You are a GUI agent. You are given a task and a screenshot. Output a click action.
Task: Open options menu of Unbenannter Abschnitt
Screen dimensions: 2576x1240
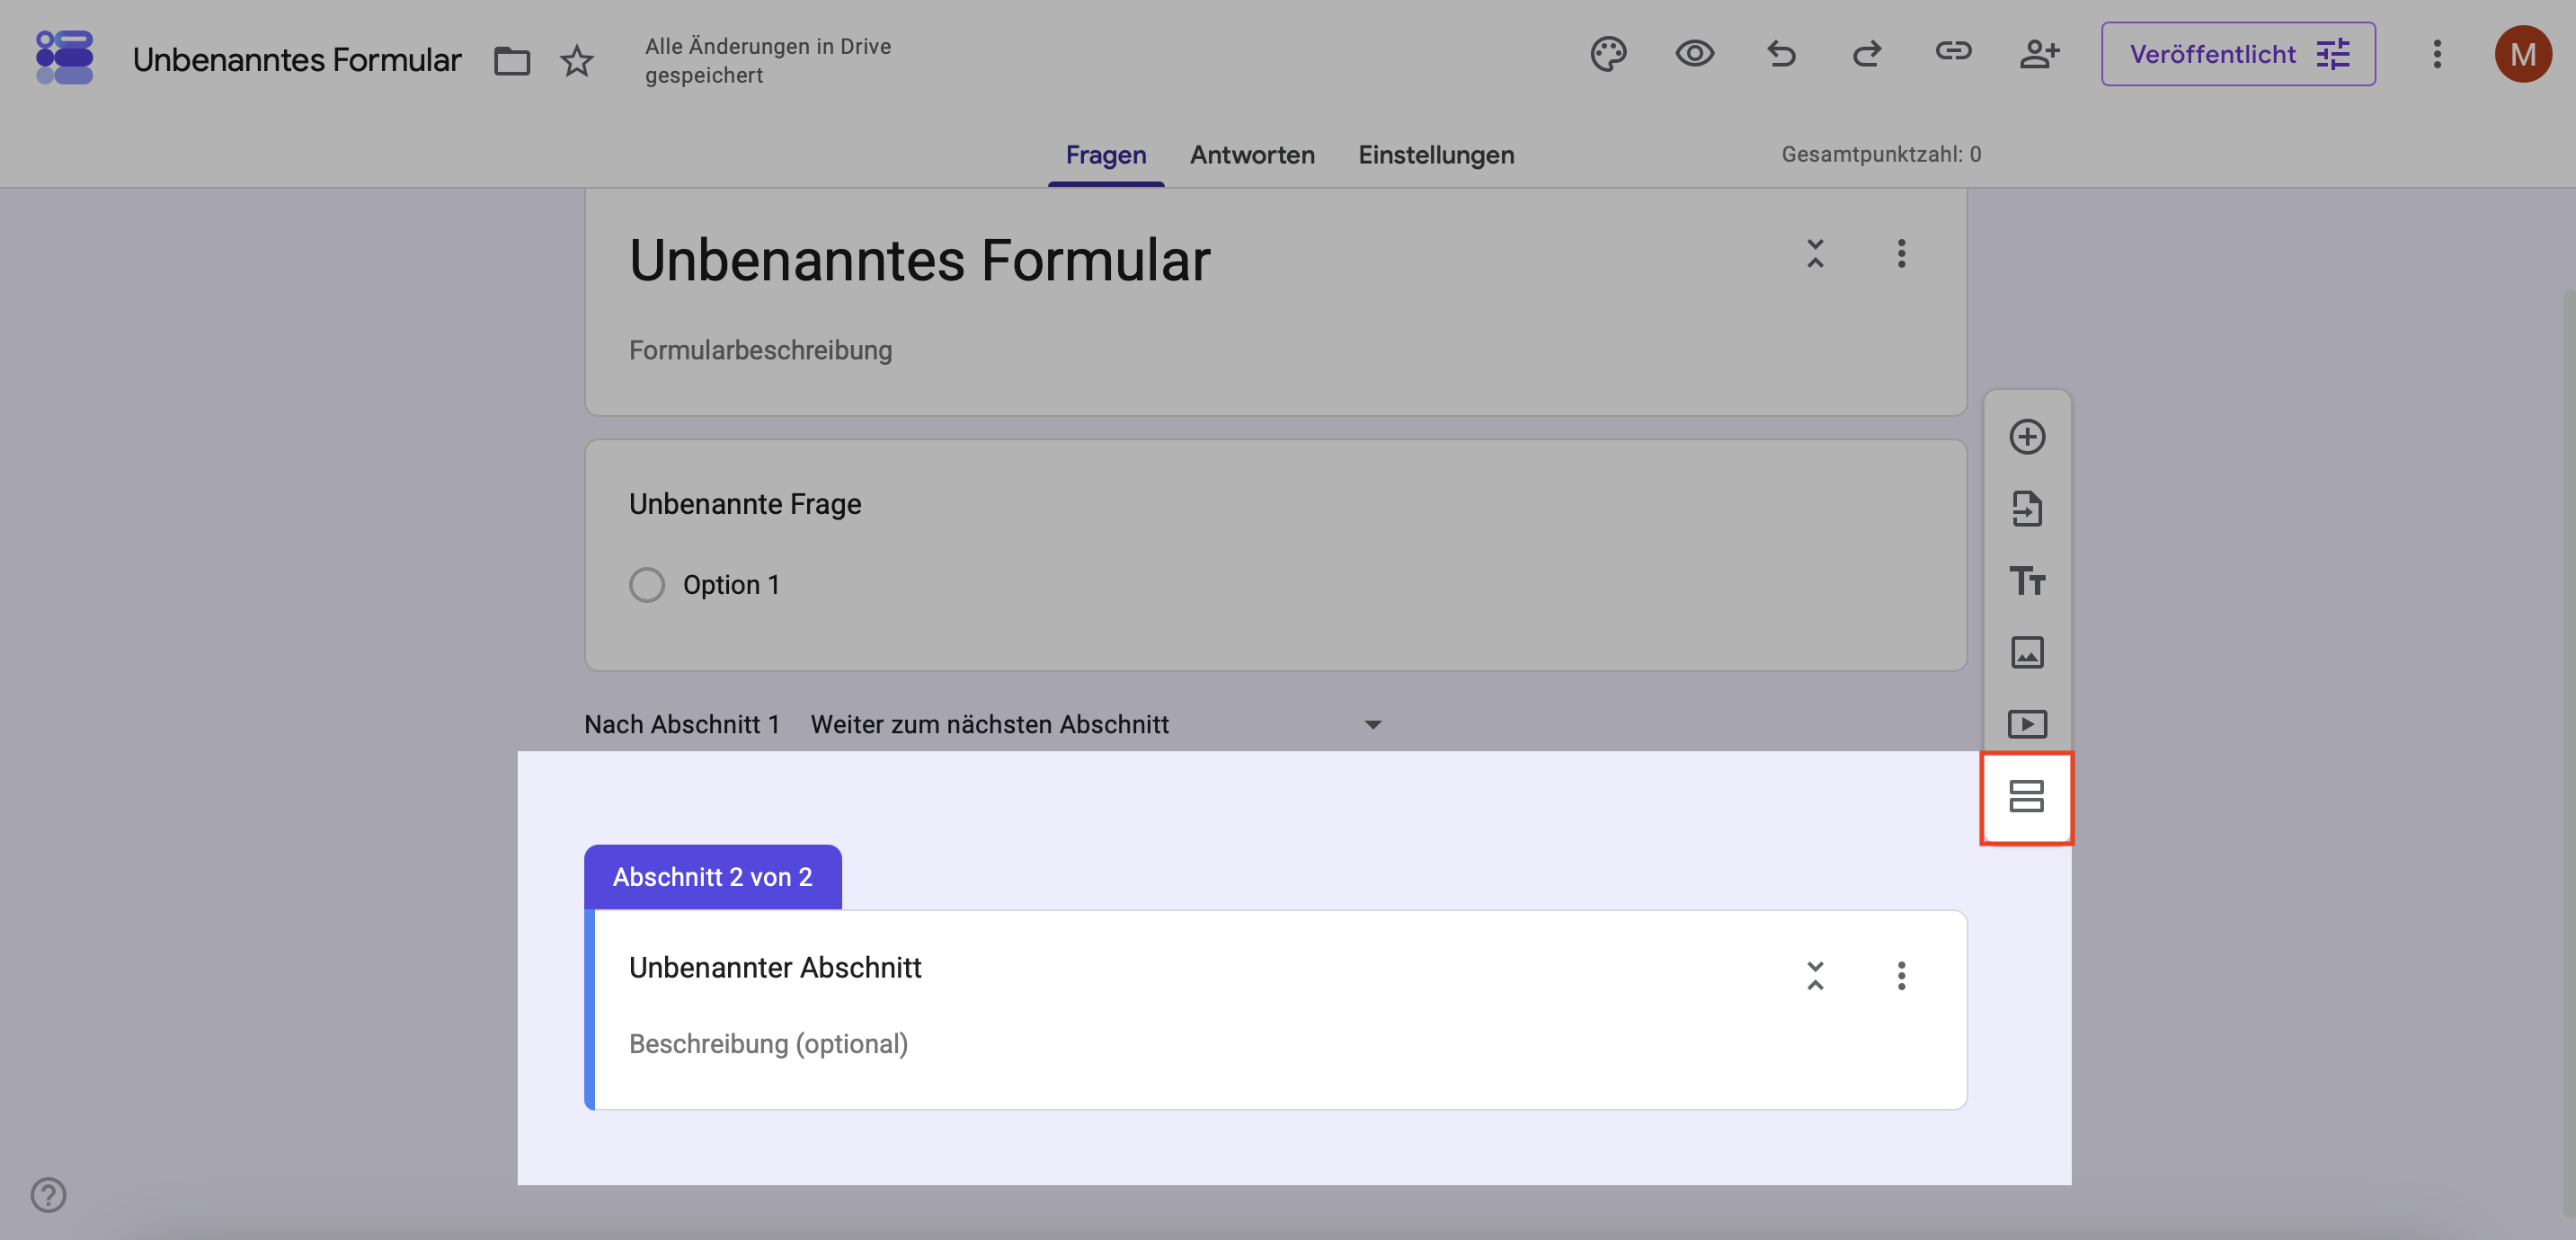click(1901, 976)
